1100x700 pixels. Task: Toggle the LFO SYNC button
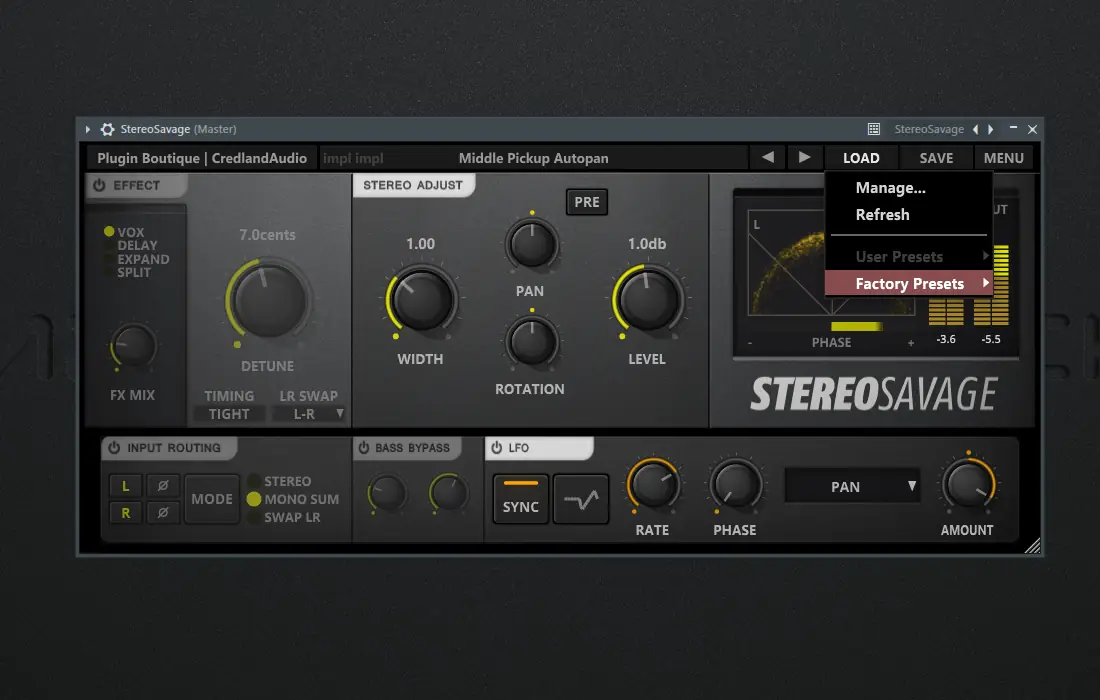[x=521, y=499]
